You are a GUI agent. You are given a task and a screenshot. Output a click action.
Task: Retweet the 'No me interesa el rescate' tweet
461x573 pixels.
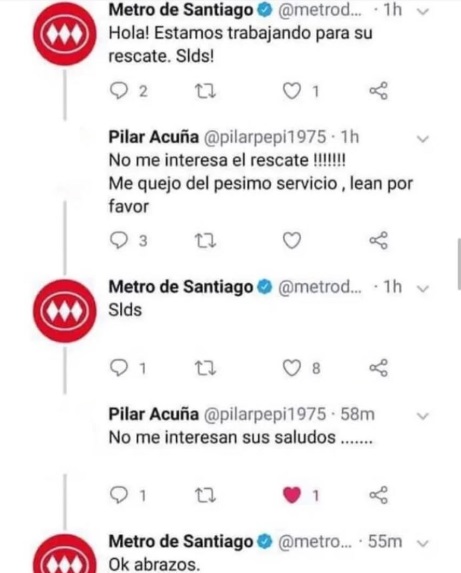point(205,241)
